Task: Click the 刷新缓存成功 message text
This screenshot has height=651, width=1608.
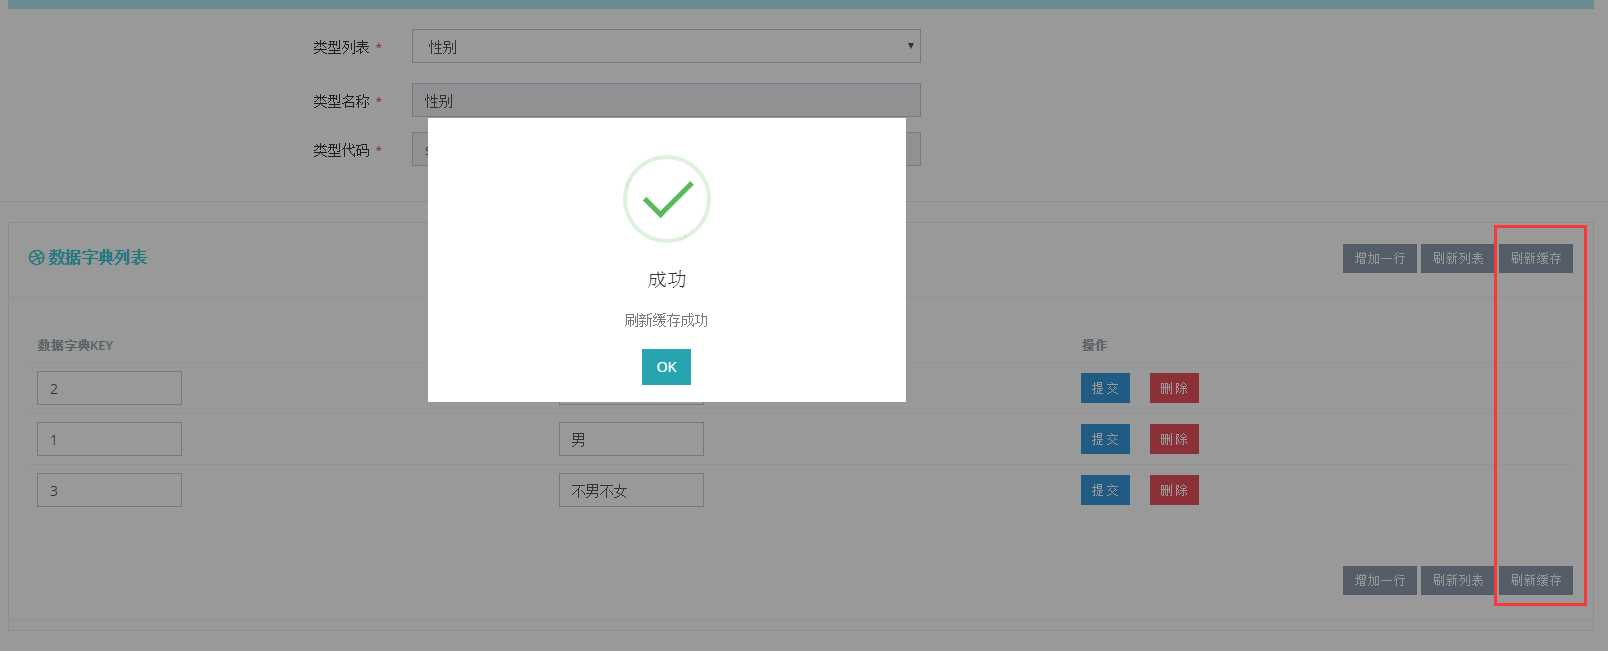Action: [x=666, y=320]
